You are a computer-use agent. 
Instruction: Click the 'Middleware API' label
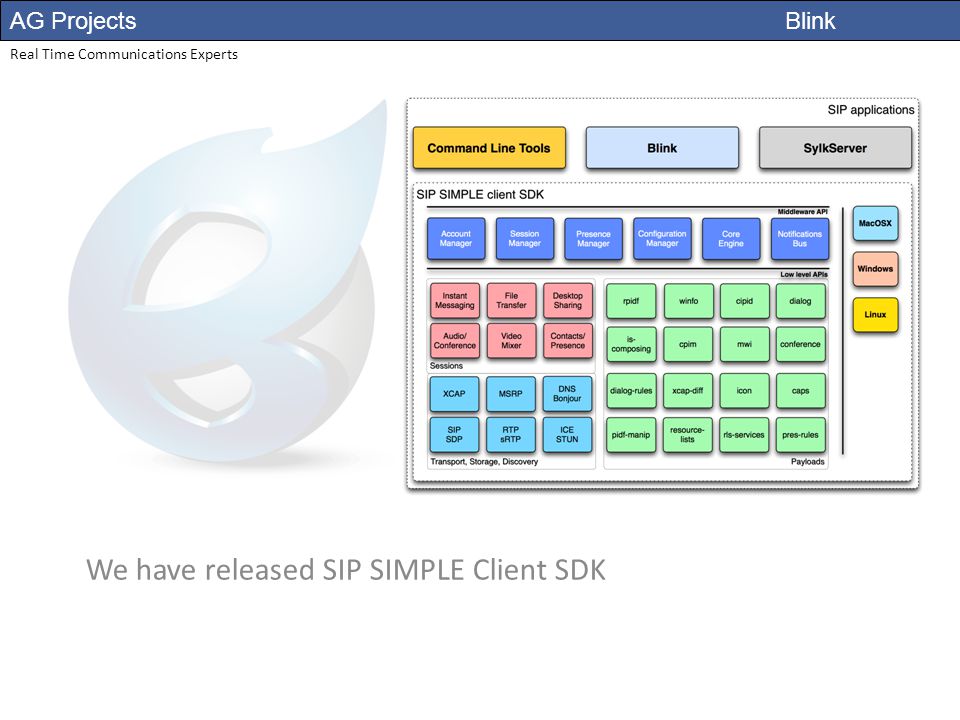(803, 212)
